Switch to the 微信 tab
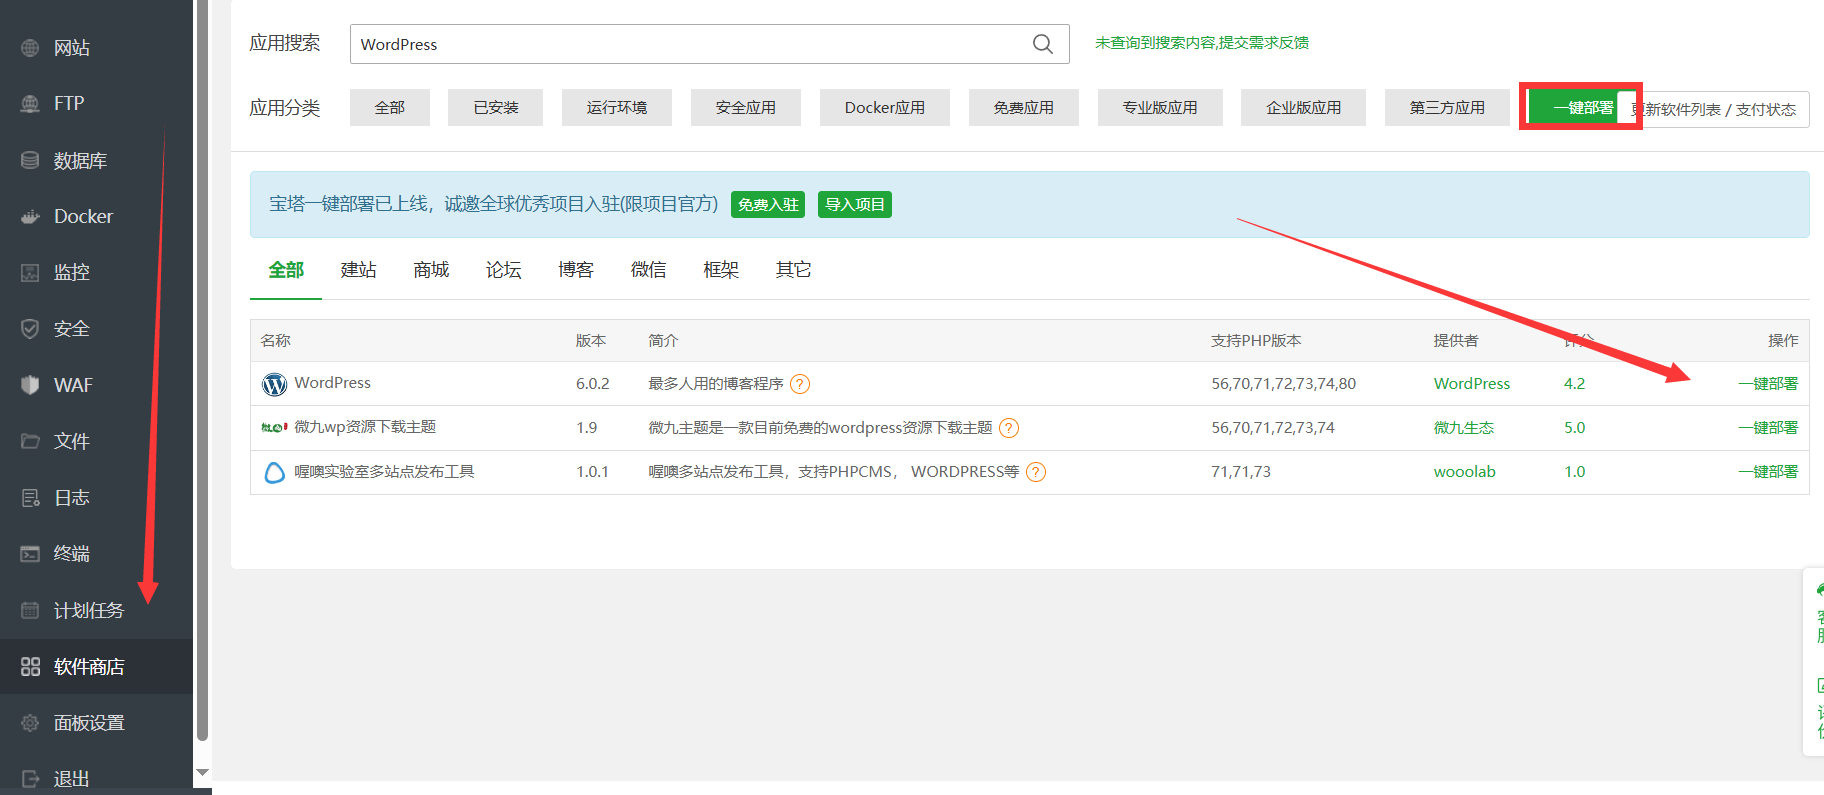Viewport: 1824px width, 795px height. click(x=648, y=270)
